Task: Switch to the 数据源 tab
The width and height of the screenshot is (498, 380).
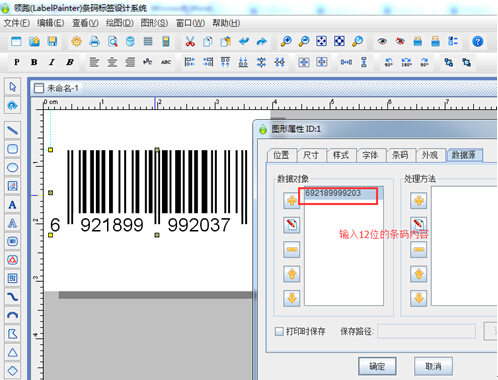Action: [464, 155]
